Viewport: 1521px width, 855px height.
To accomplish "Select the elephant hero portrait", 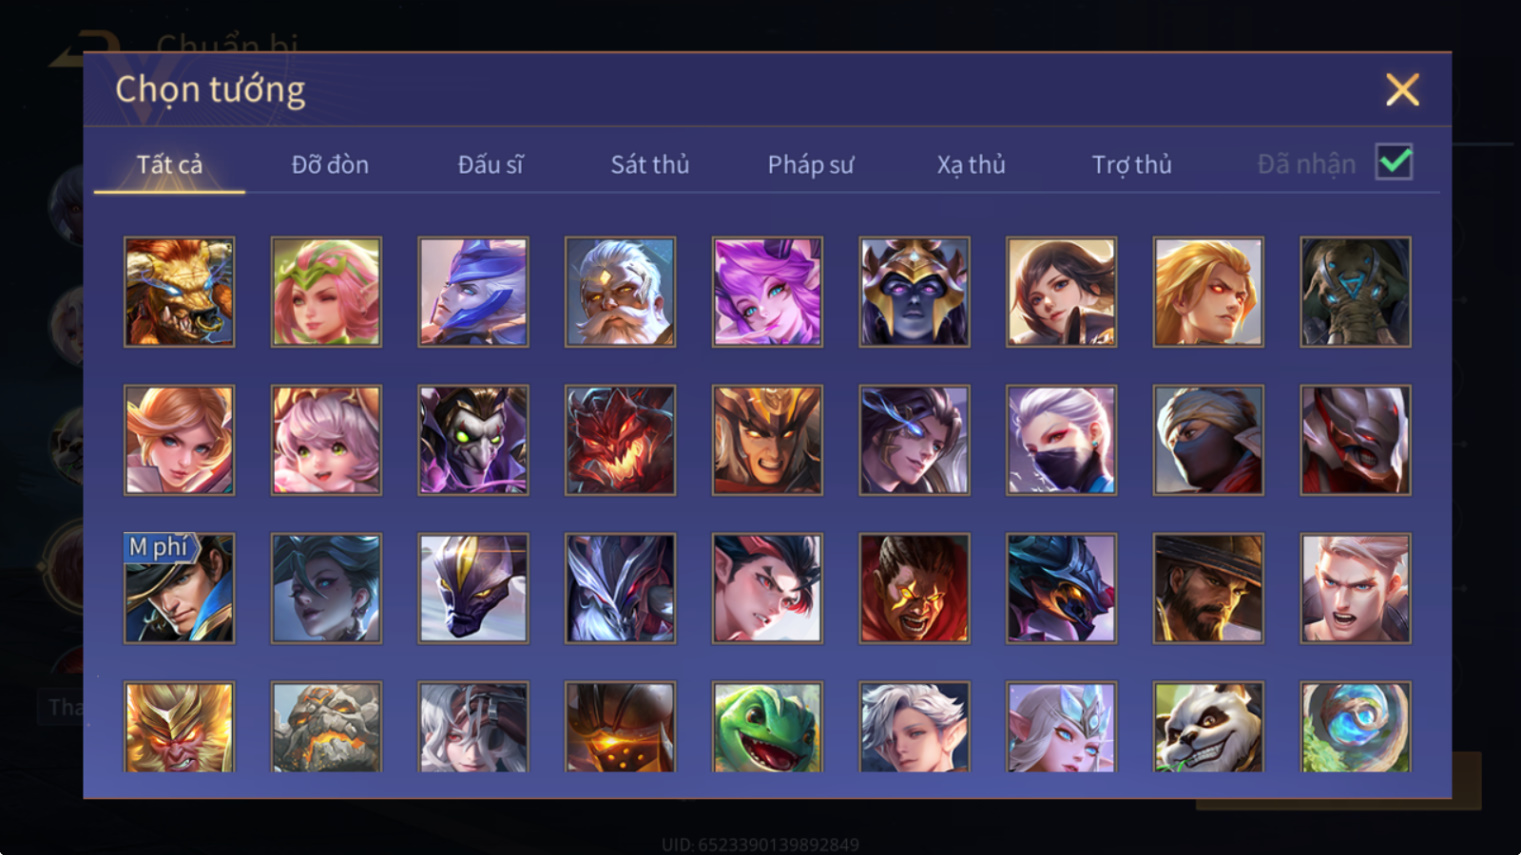I will [1355, 292].
